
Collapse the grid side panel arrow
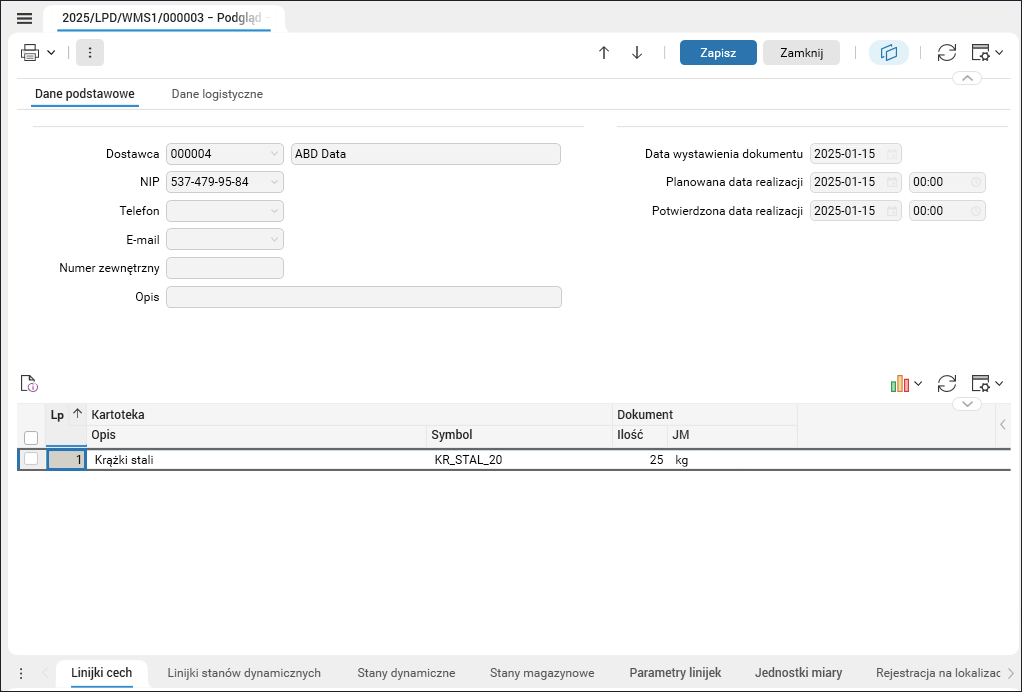[1003, 425]
